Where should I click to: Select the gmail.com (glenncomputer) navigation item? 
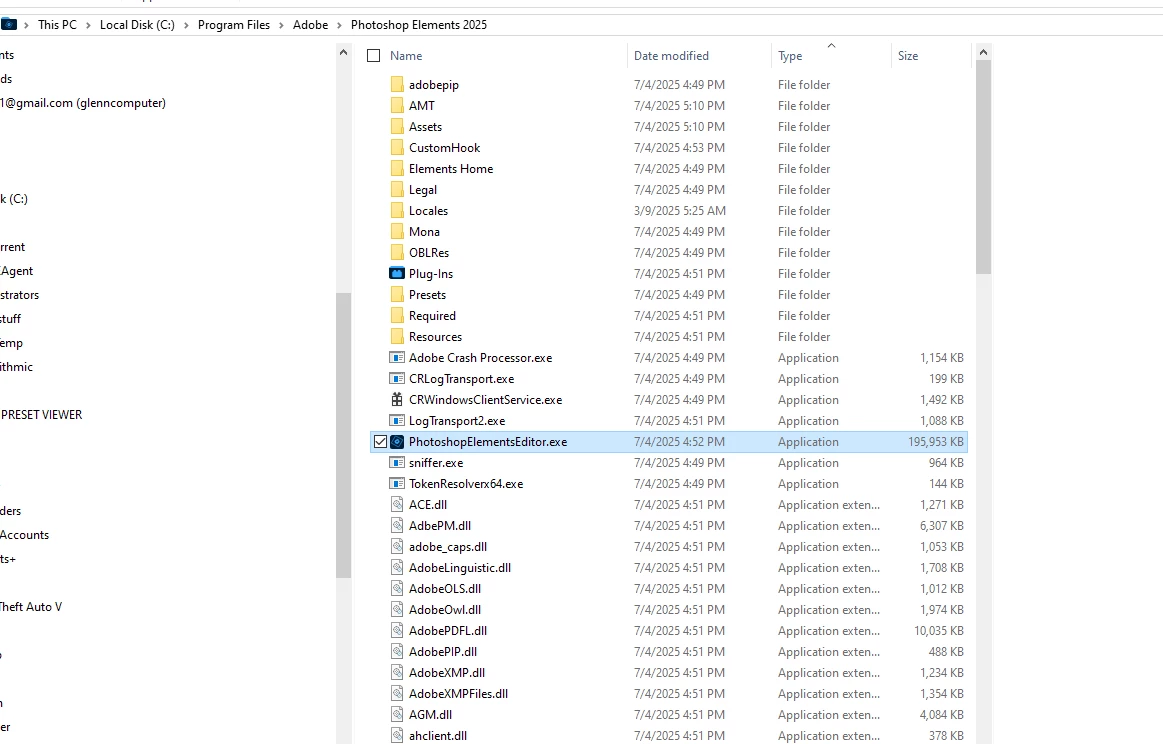click(83, 103)
